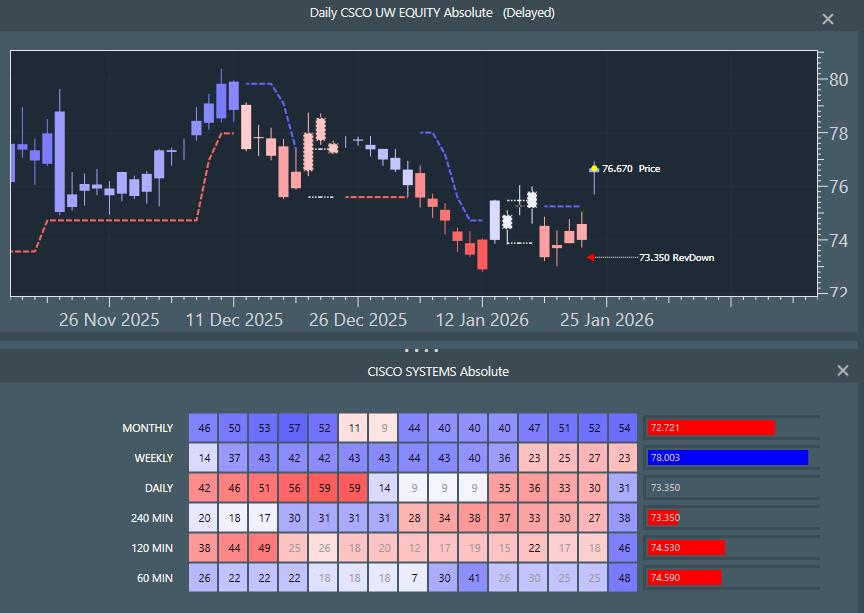Click the blue 78.003 bar for WEEKLY
The height and width of the screenshot is (613, 864).
click(x=727, y=458)
